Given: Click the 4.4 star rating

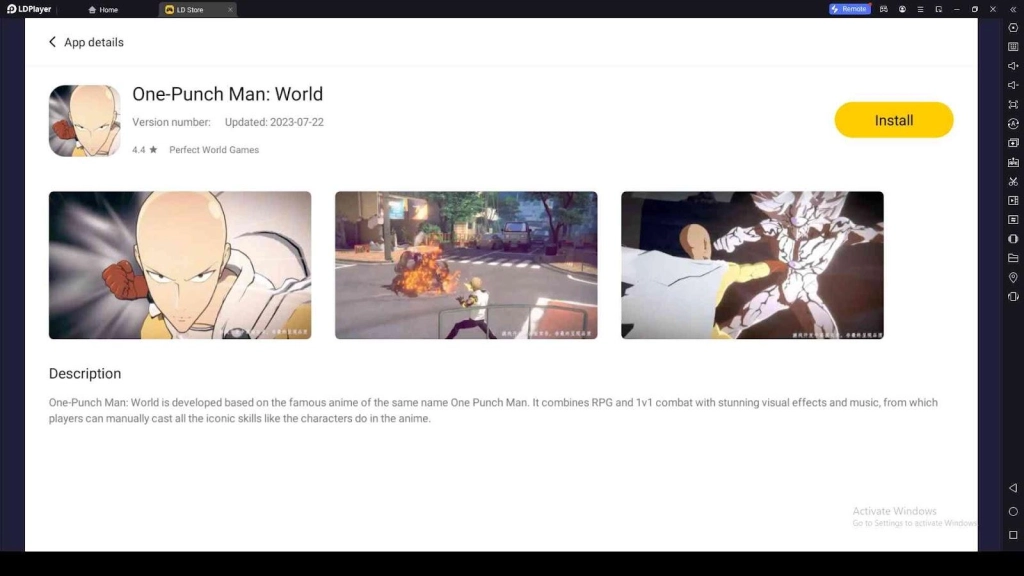Looking at the screenshot, I should [144, 150].
